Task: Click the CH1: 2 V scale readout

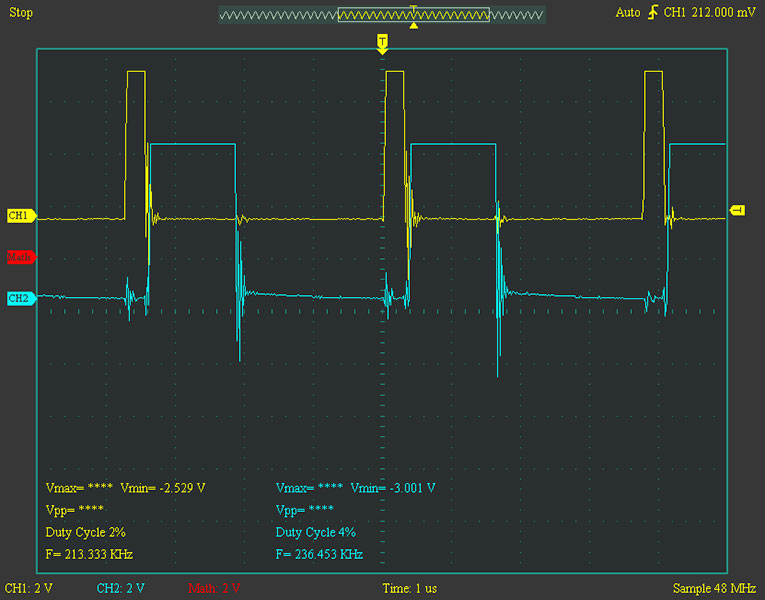Action: coord(29,588)
